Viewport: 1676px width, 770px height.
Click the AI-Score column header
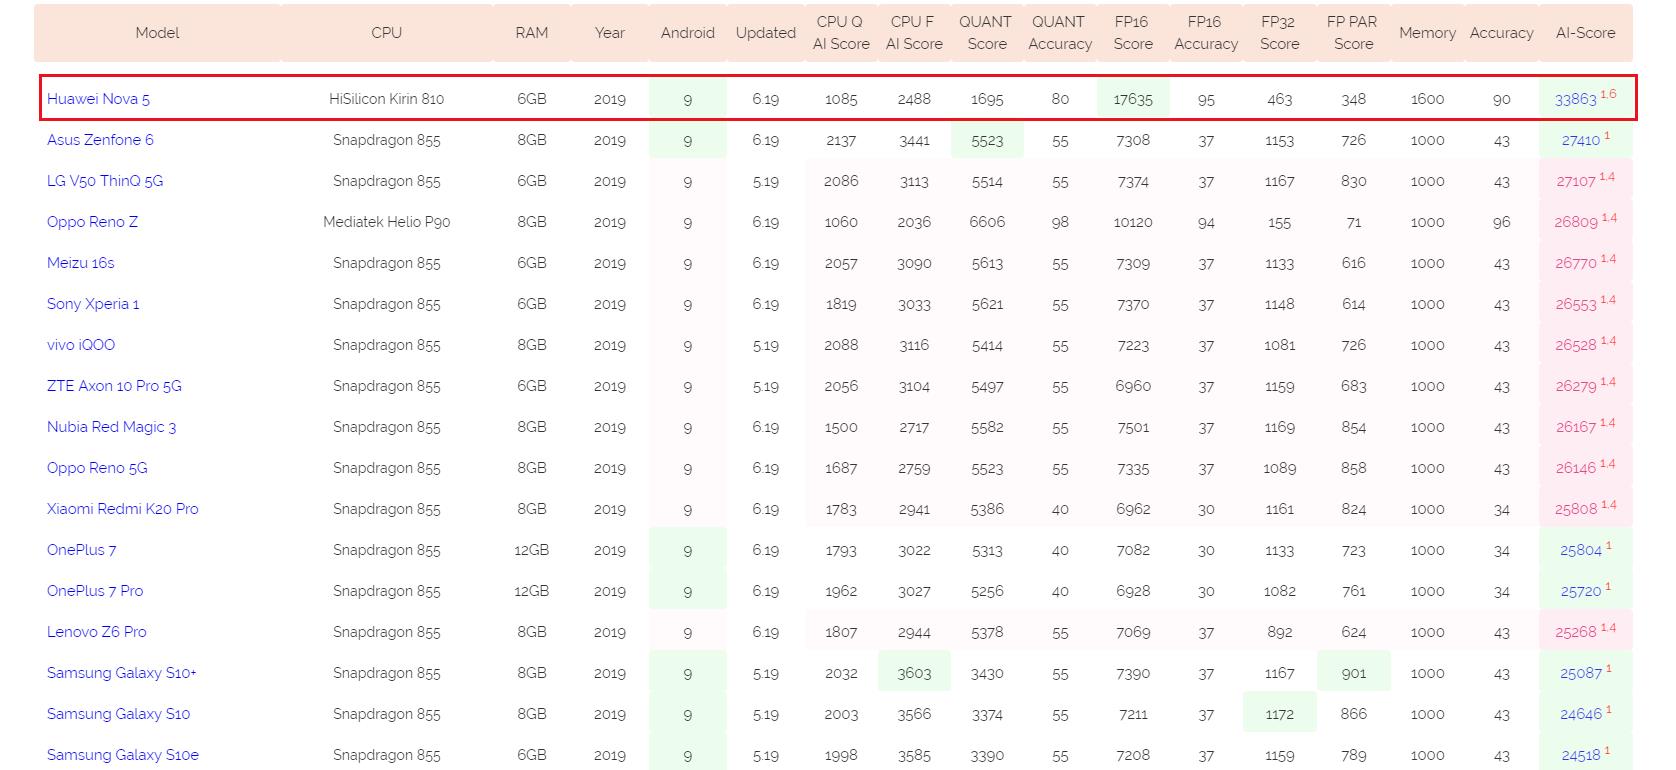pos(1585,33)
